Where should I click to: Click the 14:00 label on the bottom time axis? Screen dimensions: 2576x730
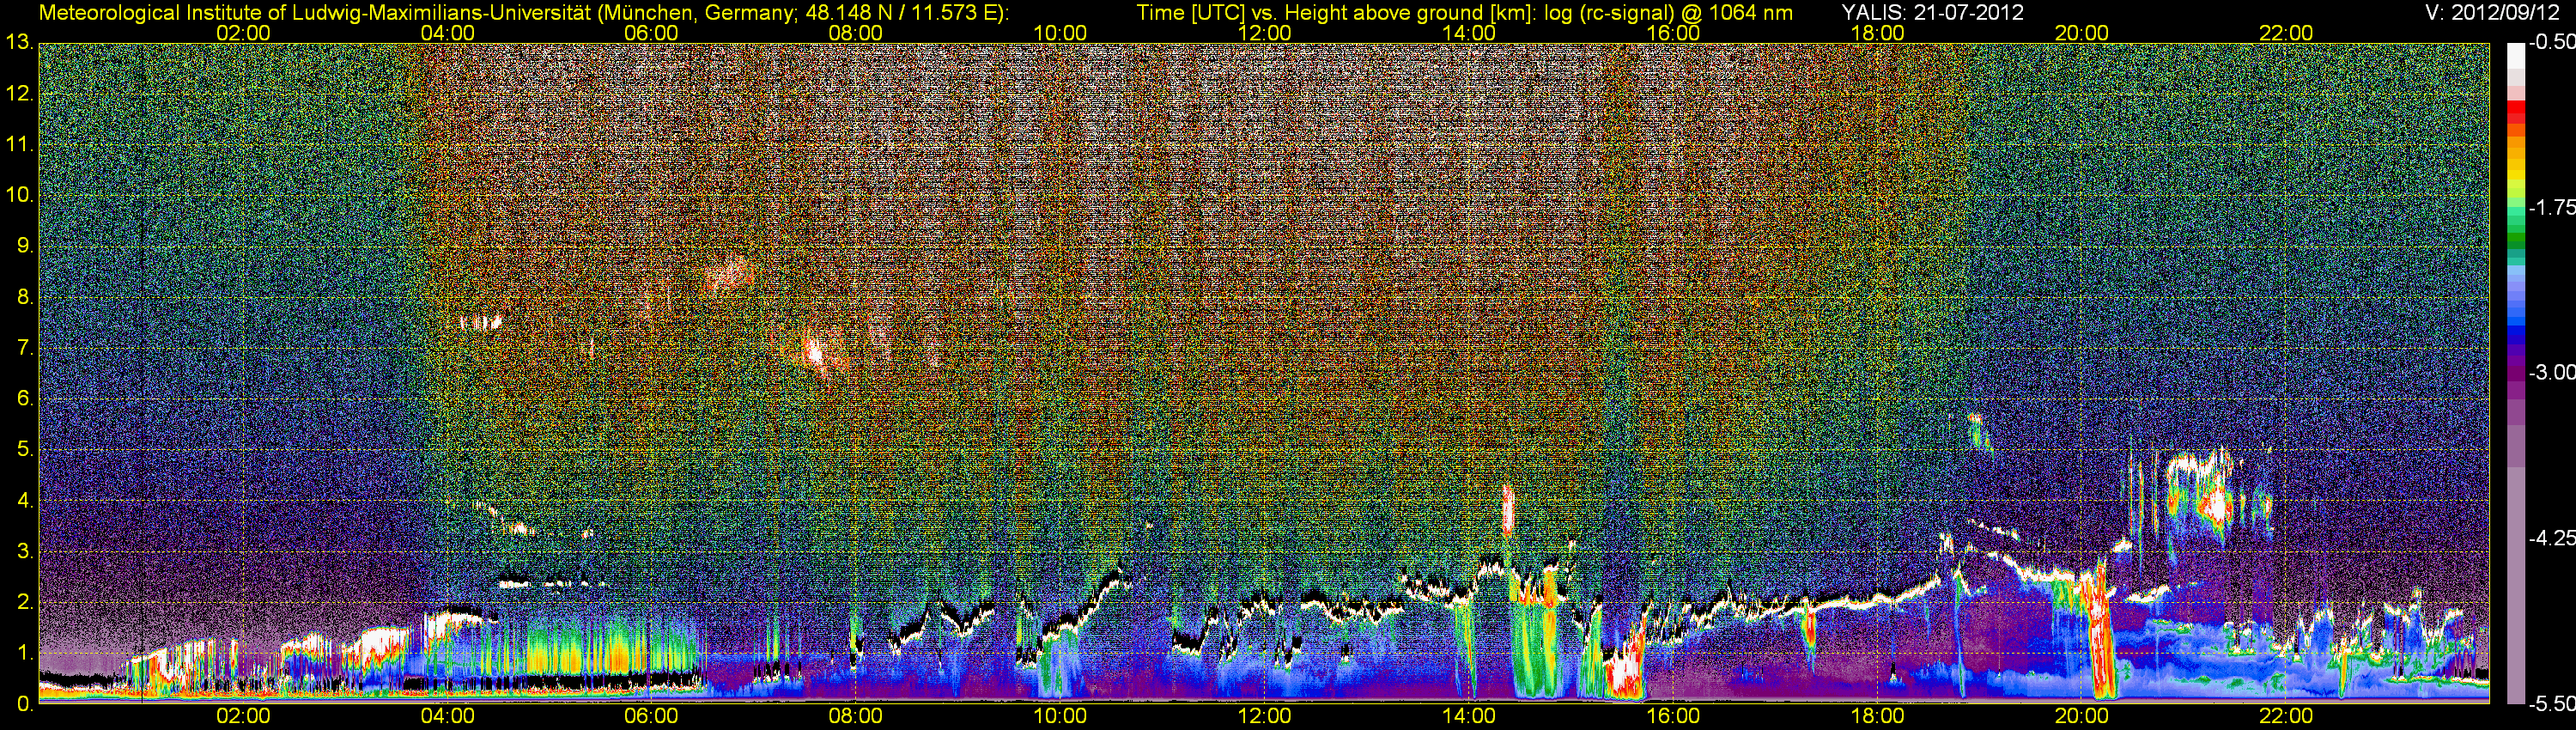(x=1469, y=716)
